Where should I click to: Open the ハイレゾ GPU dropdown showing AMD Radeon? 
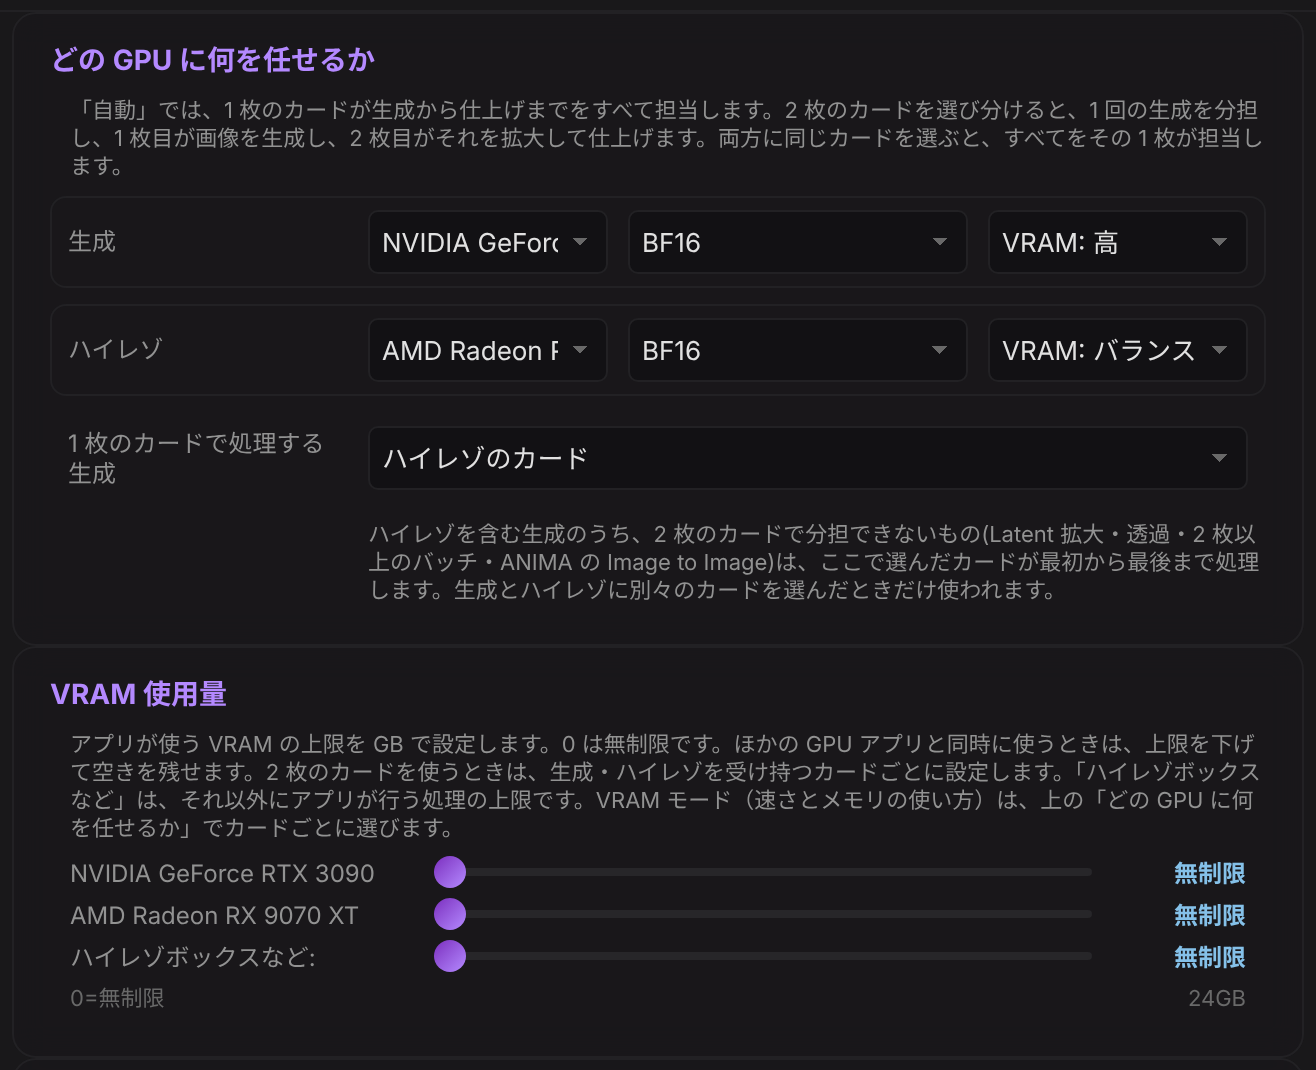488,350
